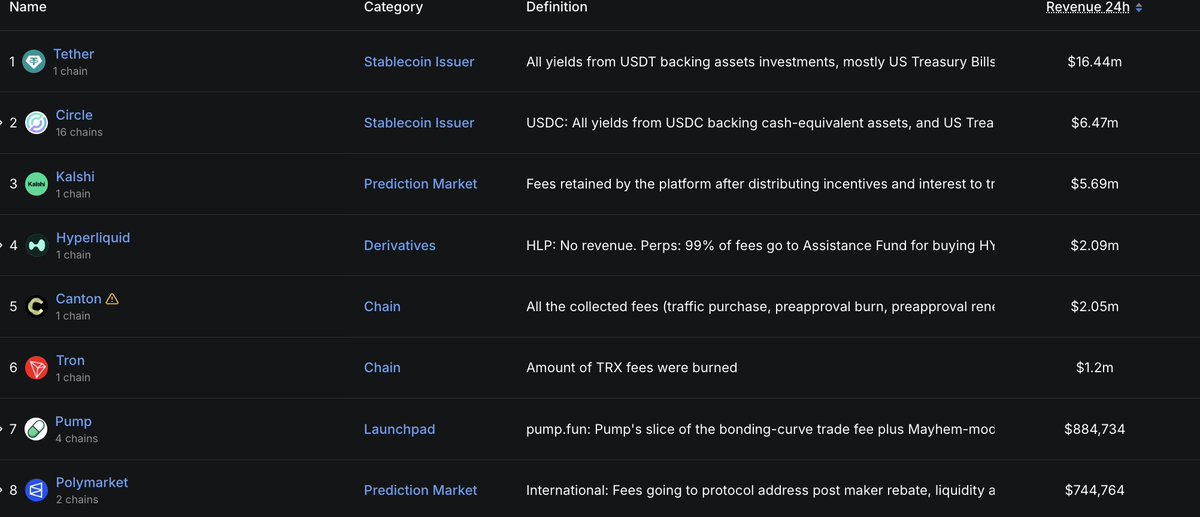This screenshot has height=517, width=1200.
Task: Click the '1 chain' label under Tron
Action: (72, 377)
